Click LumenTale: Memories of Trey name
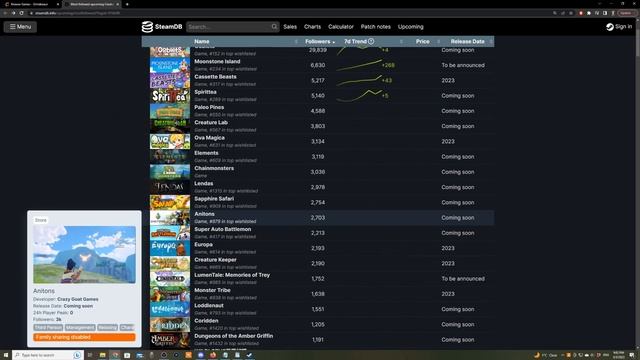Screen dimensions: 640x360 pyautogui.click(x=232, y=275)
